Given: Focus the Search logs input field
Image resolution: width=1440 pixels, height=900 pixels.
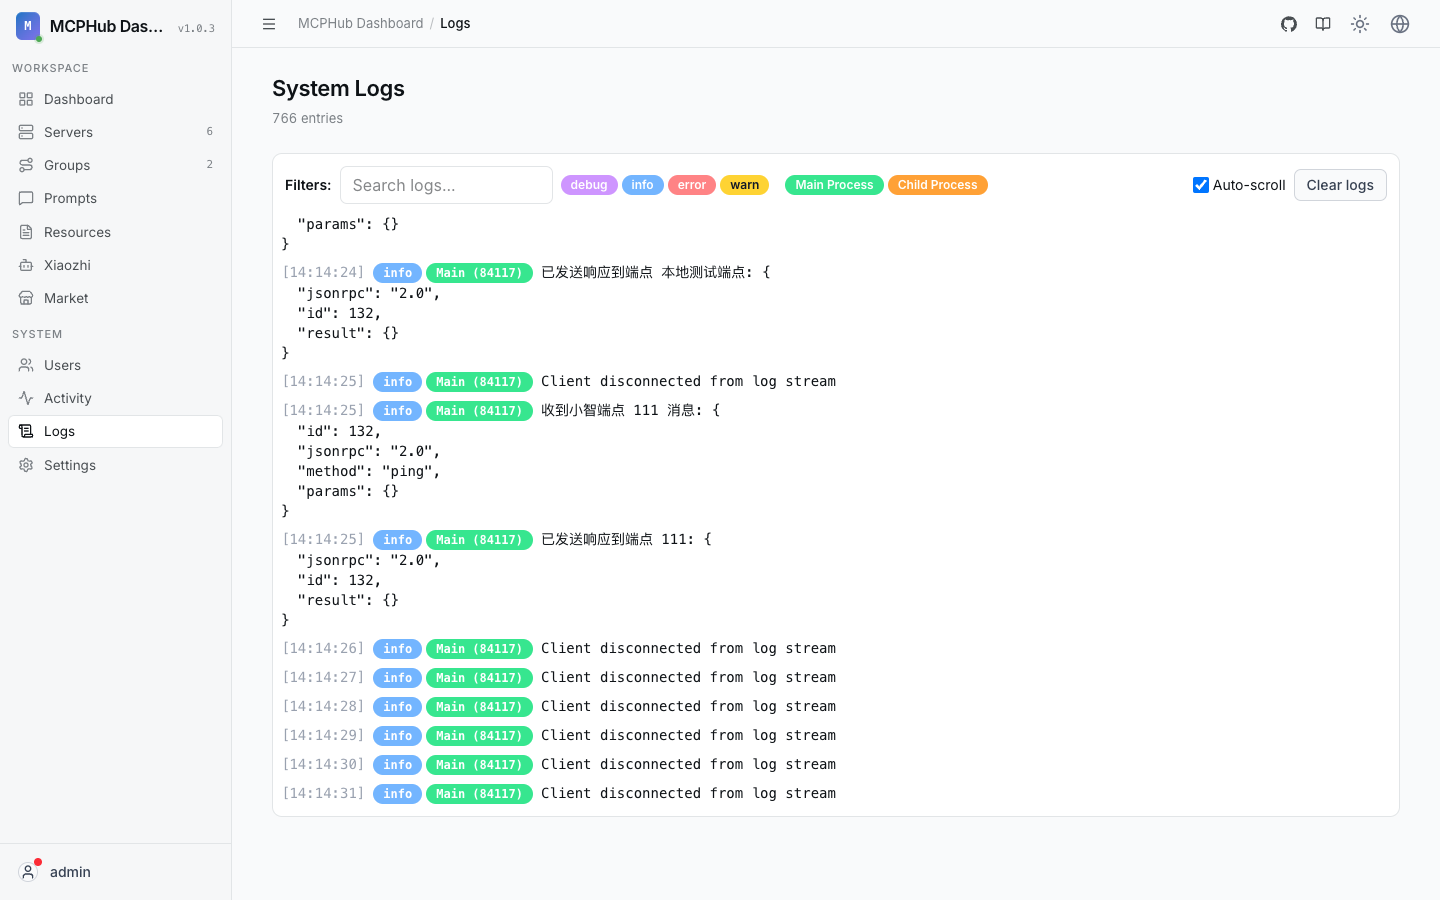Looking at the screenshot, I should (446, 185).
